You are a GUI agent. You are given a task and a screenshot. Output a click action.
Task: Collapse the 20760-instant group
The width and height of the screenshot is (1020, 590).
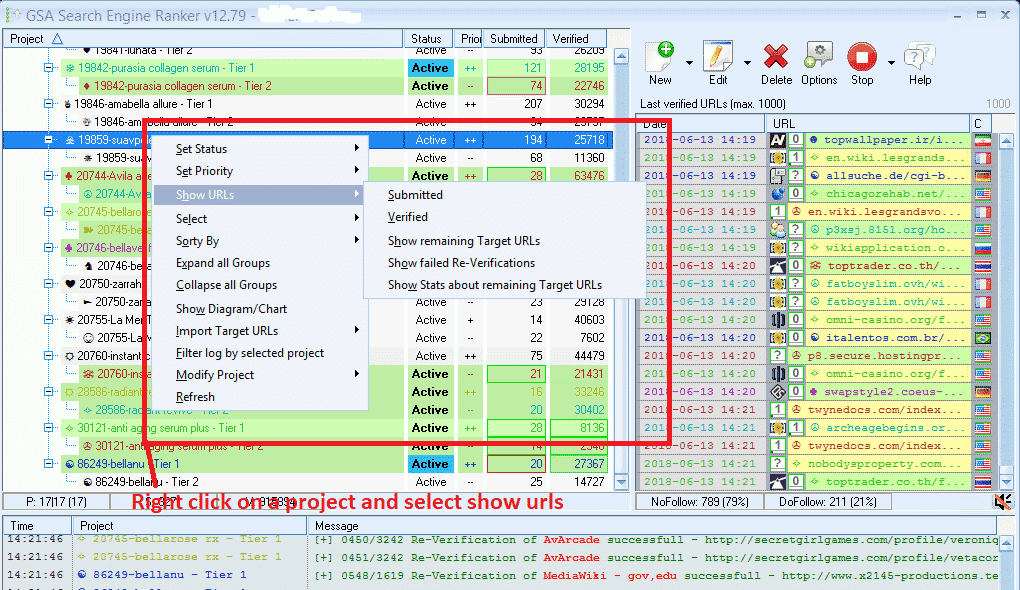[x=48, y=356]
